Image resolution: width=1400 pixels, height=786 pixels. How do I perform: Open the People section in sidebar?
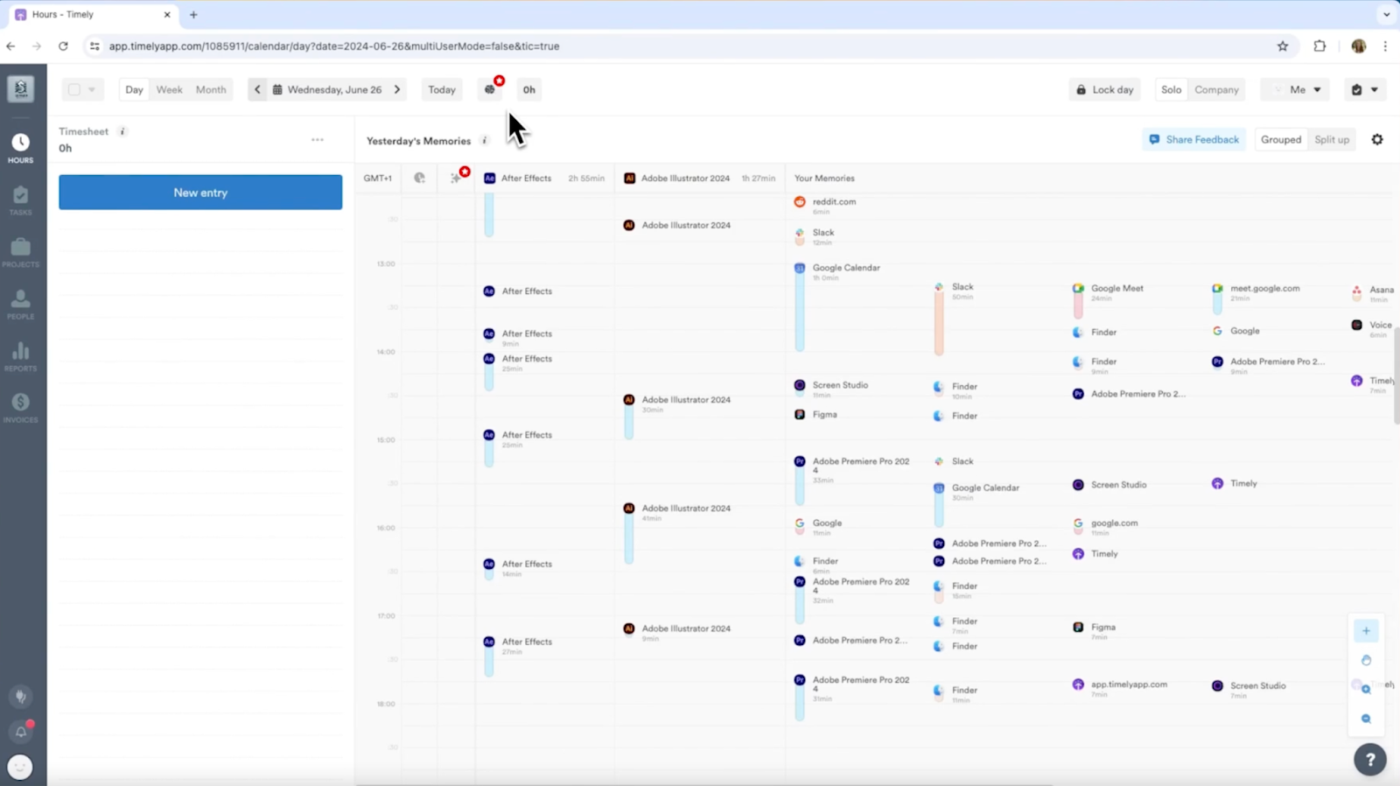click(x=20, y=304)
